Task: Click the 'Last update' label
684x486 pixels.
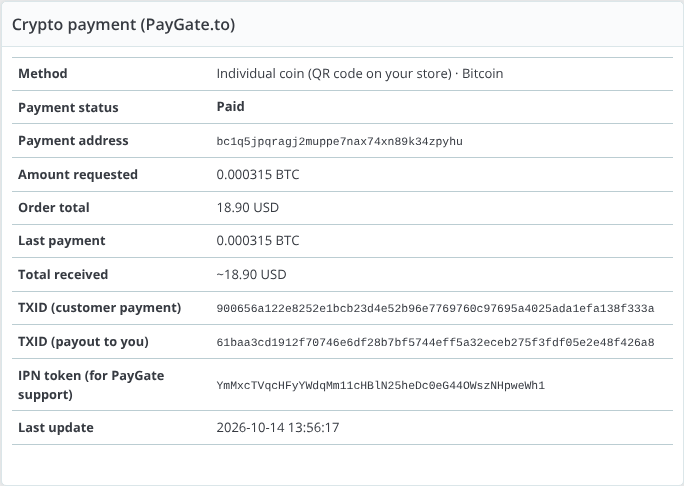Action: pos(56,428)
